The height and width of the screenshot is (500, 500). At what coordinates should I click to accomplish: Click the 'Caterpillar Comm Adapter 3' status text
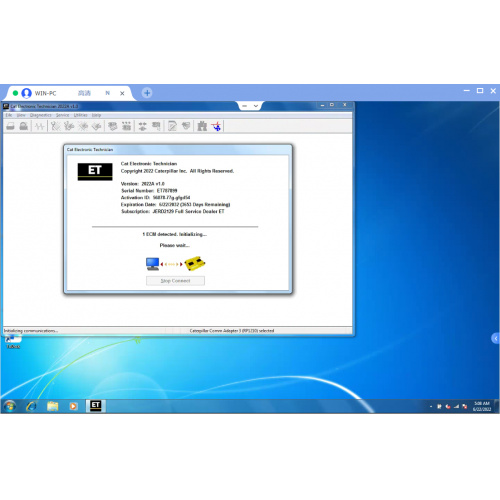coord(232,331)
